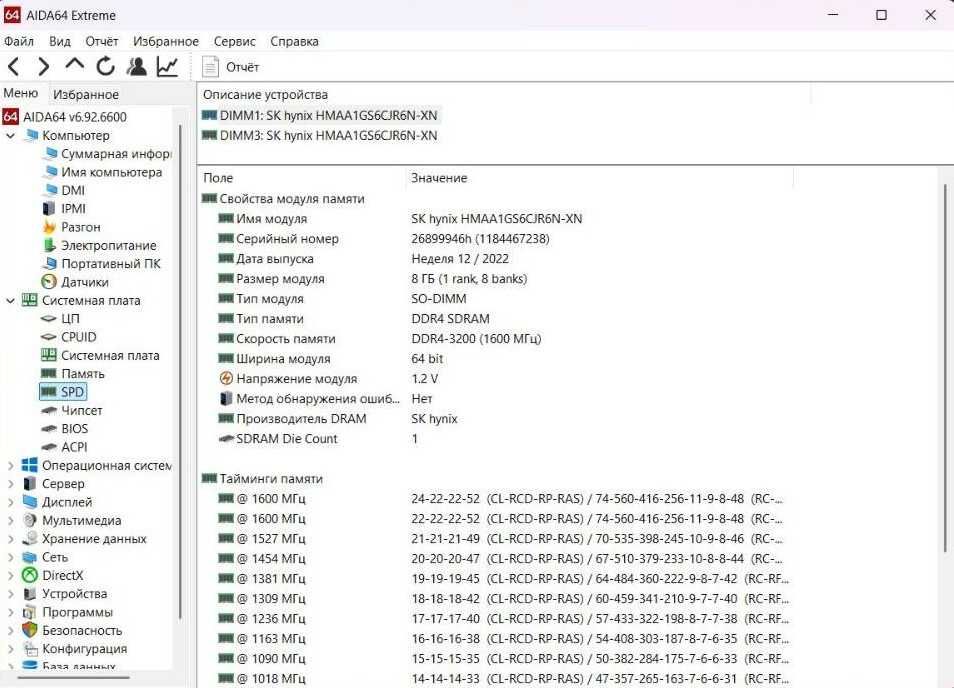Expand the Безопасность branch

point(10,631)
